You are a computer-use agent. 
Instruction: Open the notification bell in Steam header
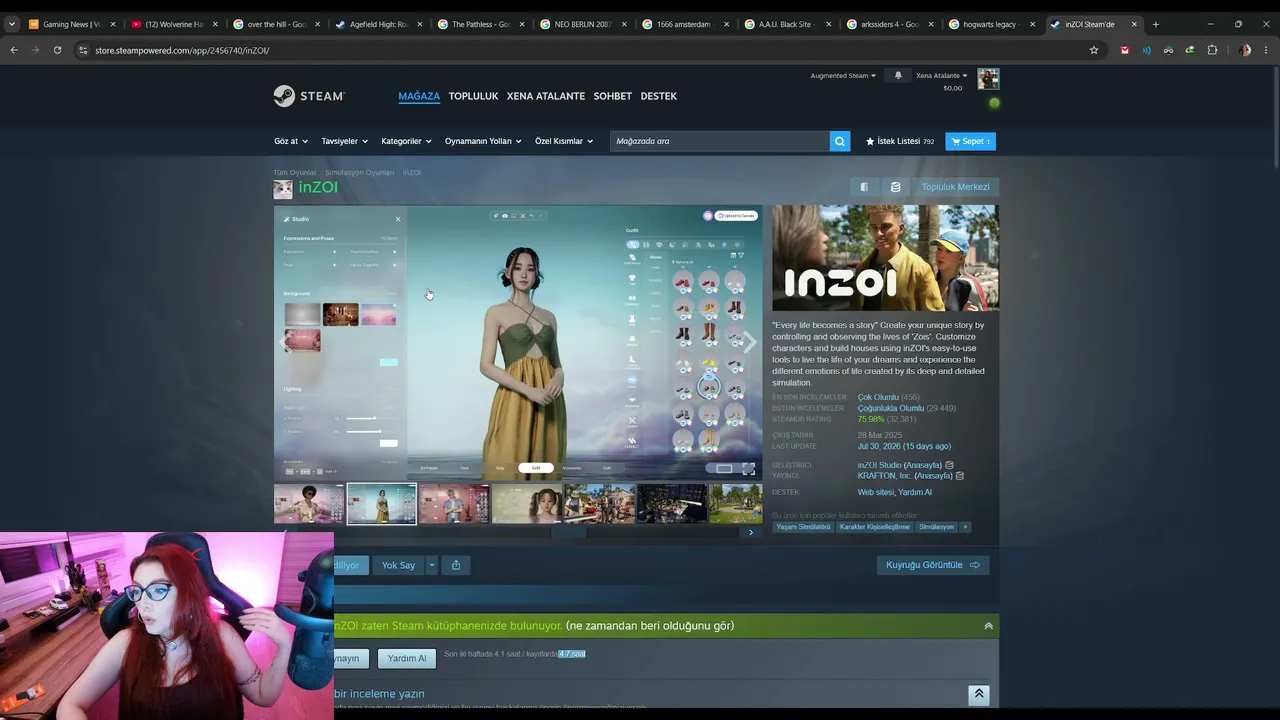[898, 76]
